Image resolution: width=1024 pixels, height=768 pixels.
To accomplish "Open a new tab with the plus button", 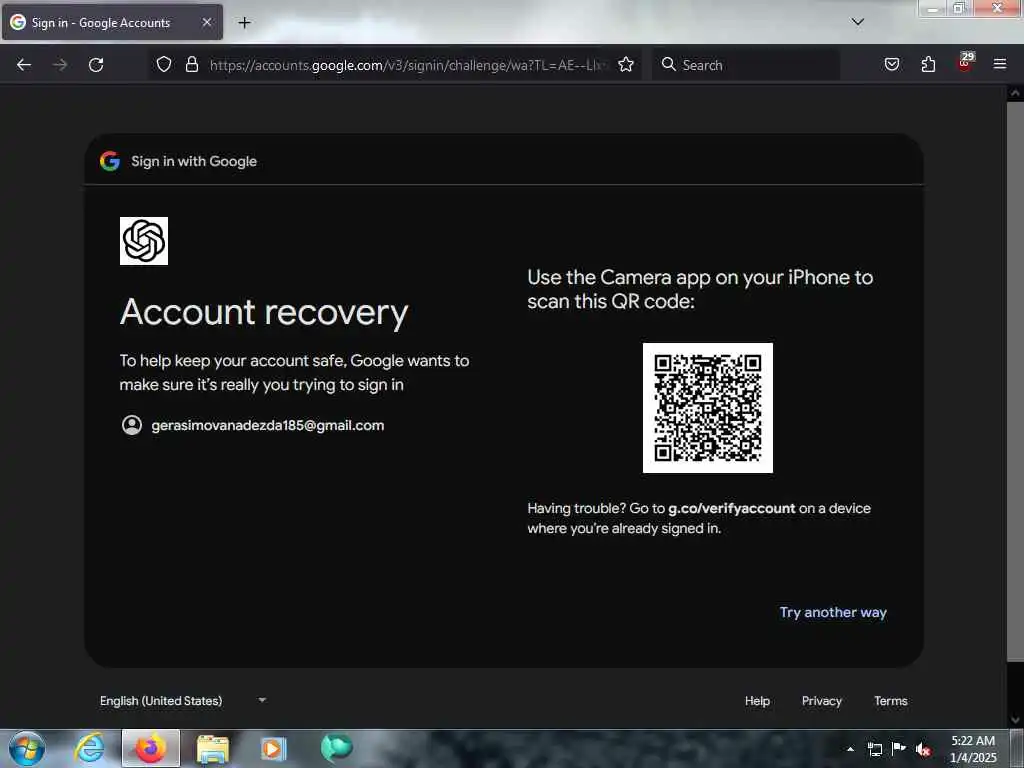I will [244, 22].
